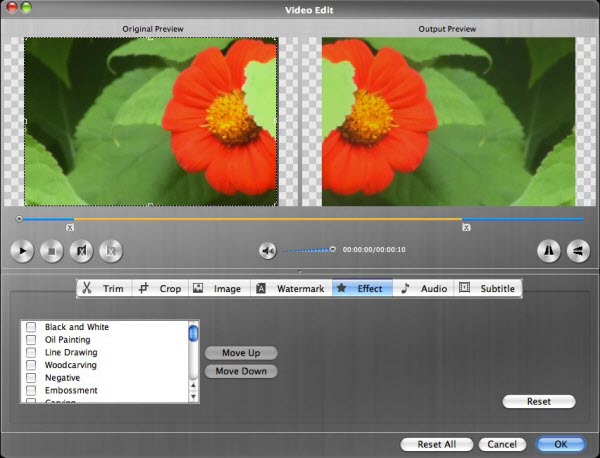Screen dimensions: 600x458
Task: Click the effects list scroll down arrow
Action: [x=193, y=397]
